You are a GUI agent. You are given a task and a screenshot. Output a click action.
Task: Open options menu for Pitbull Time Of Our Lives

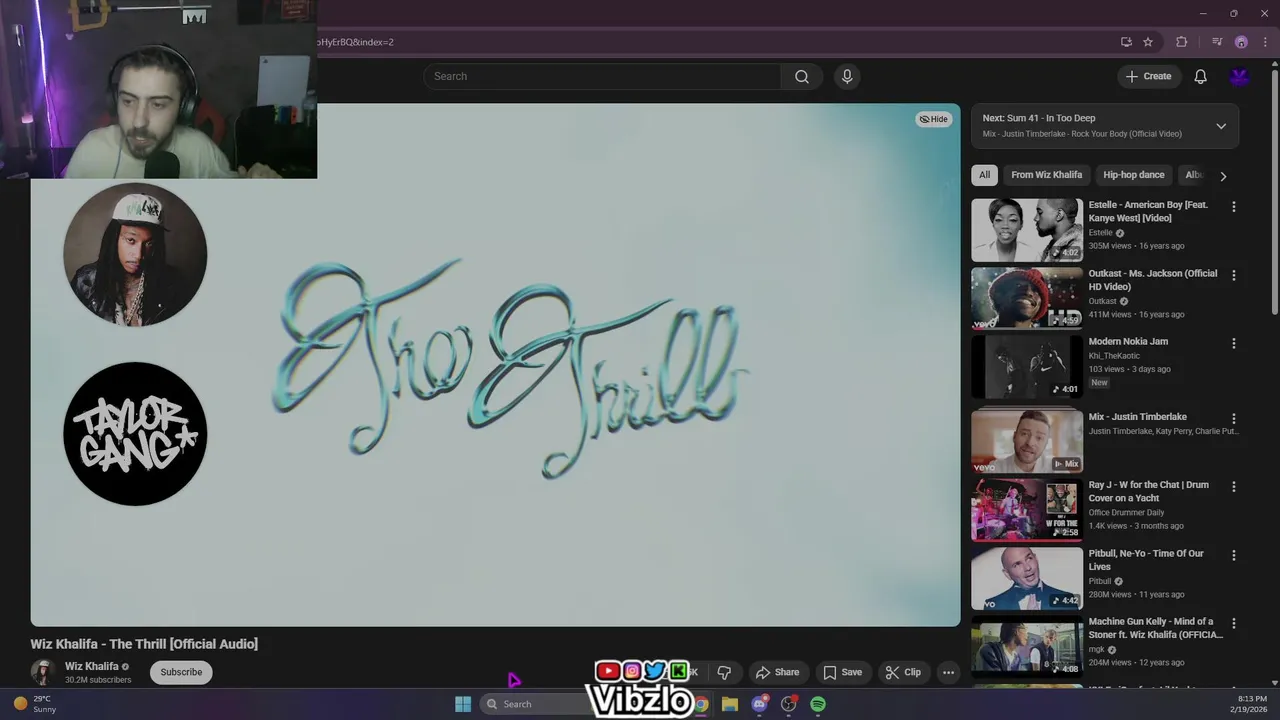(x=1233, y=555)
